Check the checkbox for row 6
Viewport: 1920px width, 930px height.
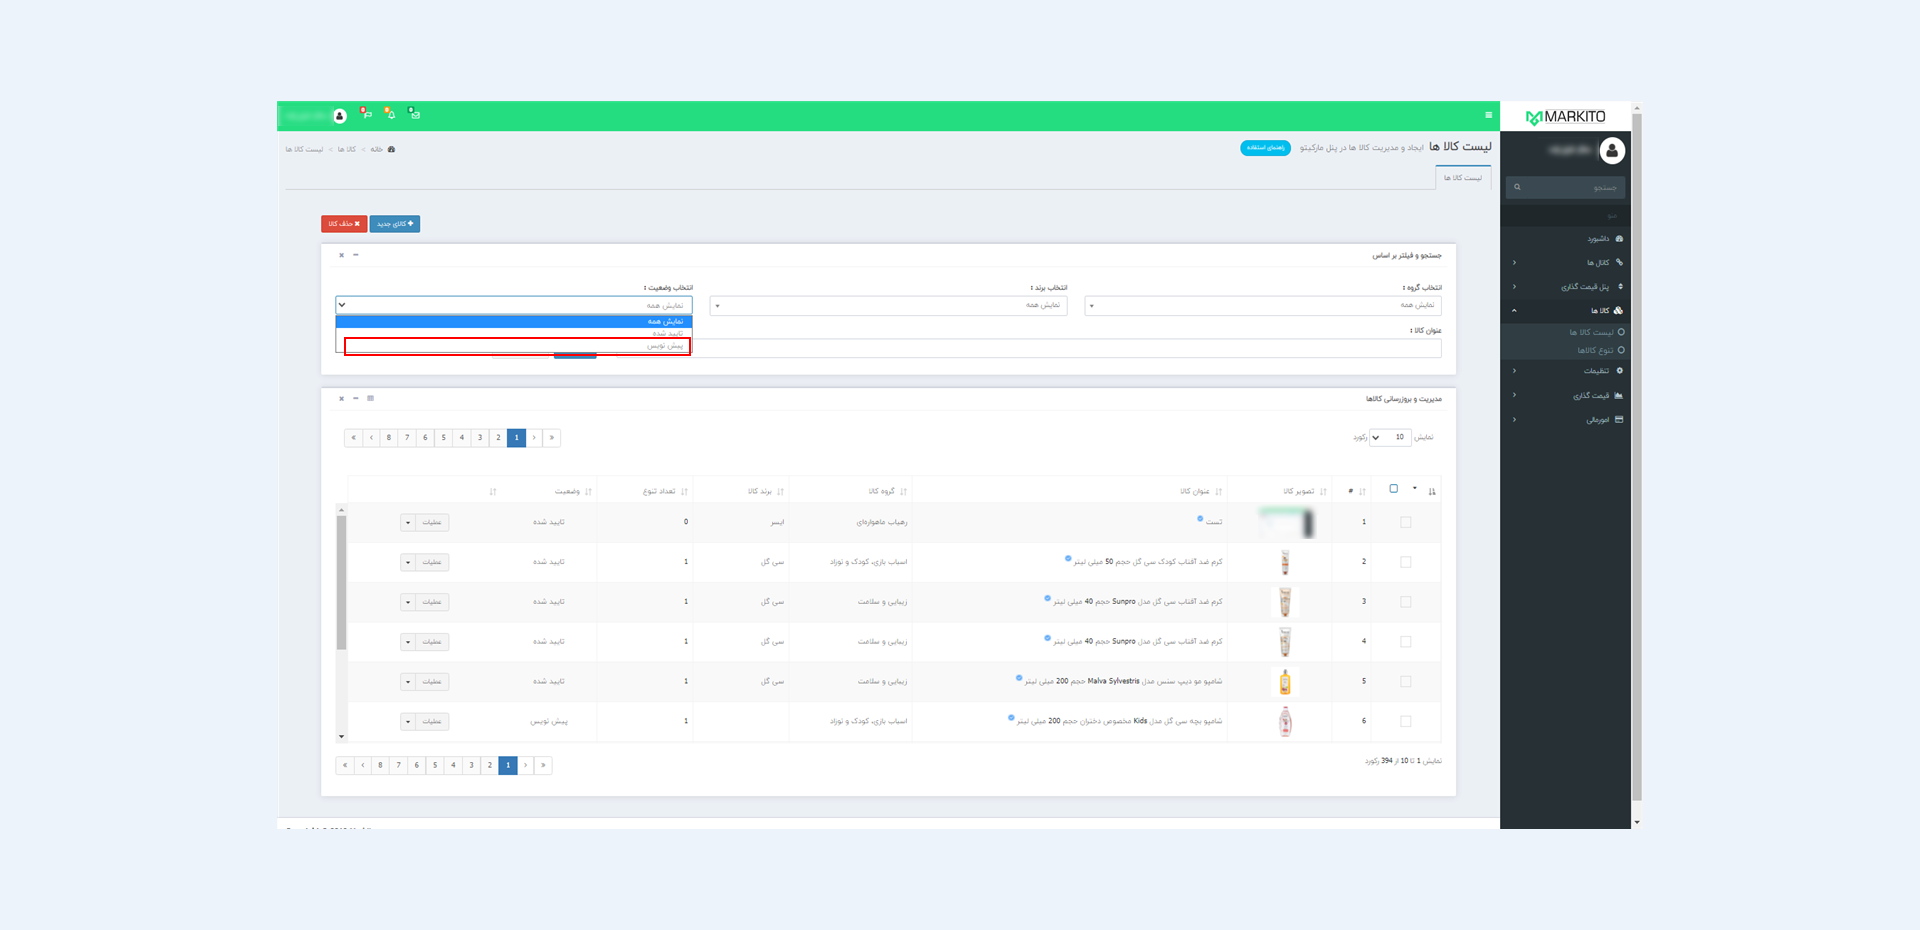[1406, 722]
